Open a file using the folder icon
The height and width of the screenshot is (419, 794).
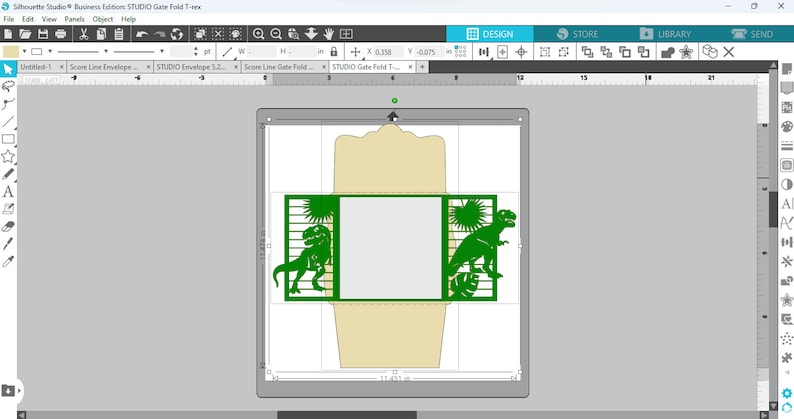(25, 34)
